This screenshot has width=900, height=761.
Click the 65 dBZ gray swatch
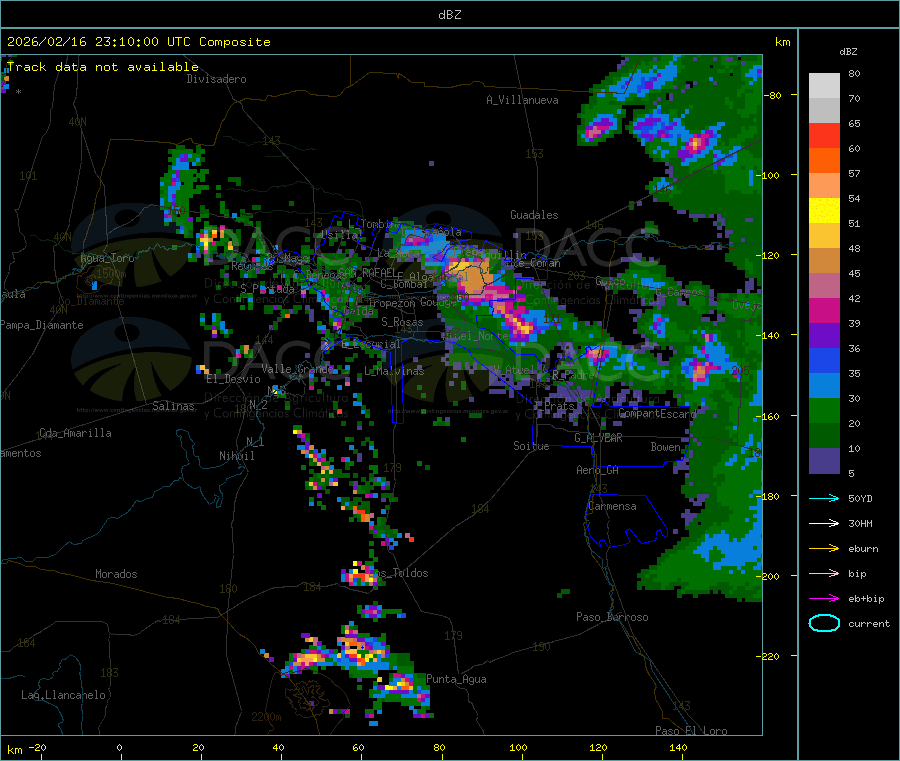coord(824,111)
